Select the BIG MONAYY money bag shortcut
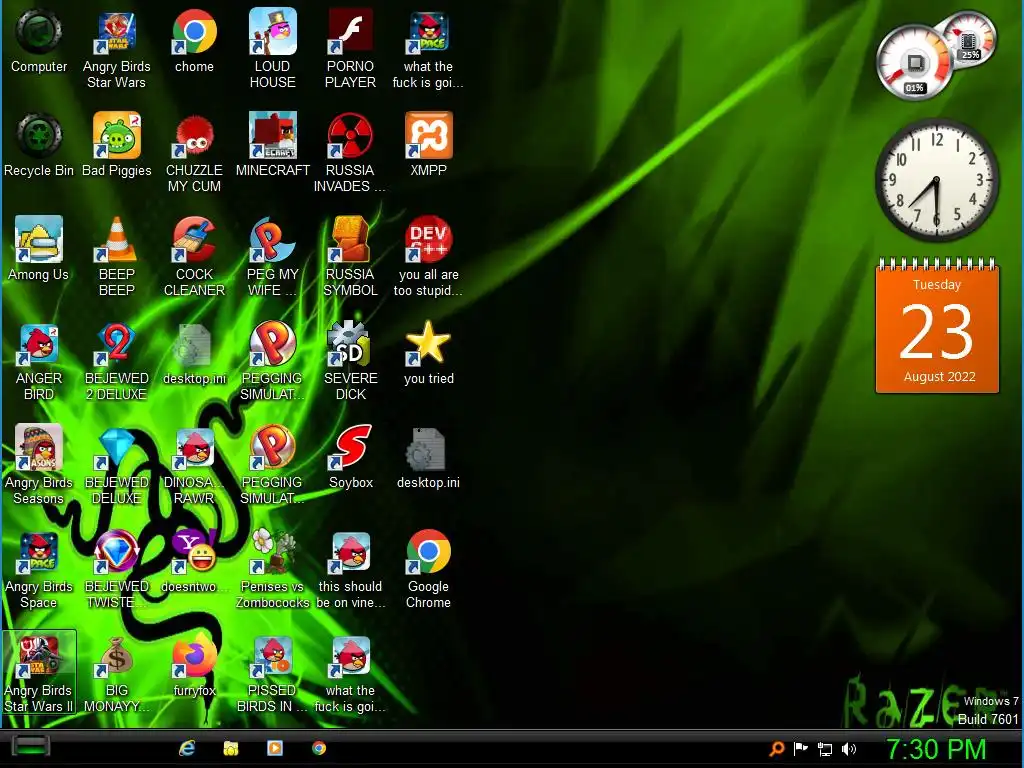 click(116, 673)
